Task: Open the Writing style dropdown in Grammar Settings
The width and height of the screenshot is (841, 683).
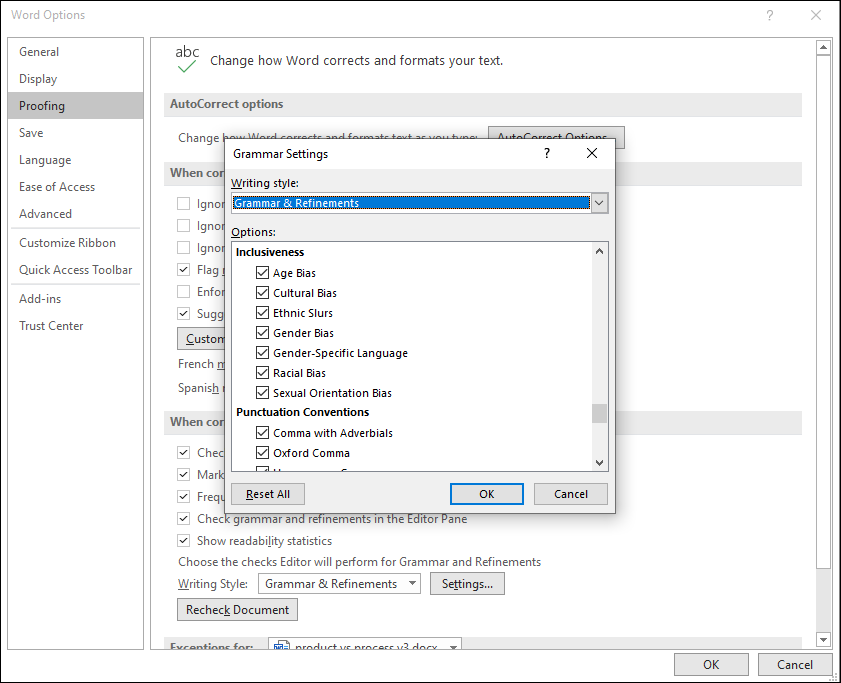Action: tap(598, 203)
